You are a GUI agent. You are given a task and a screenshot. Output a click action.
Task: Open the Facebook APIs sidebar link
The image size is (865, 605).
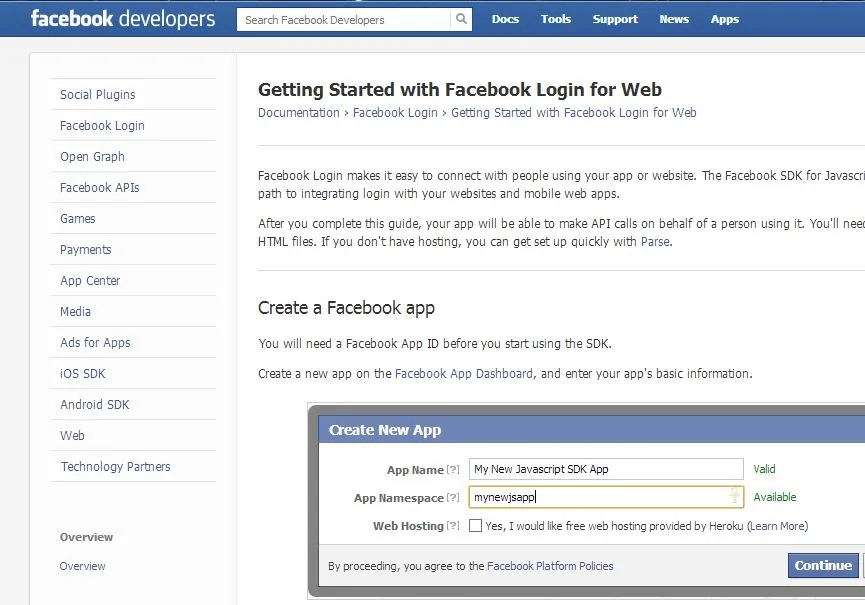(x=100, y=188)
